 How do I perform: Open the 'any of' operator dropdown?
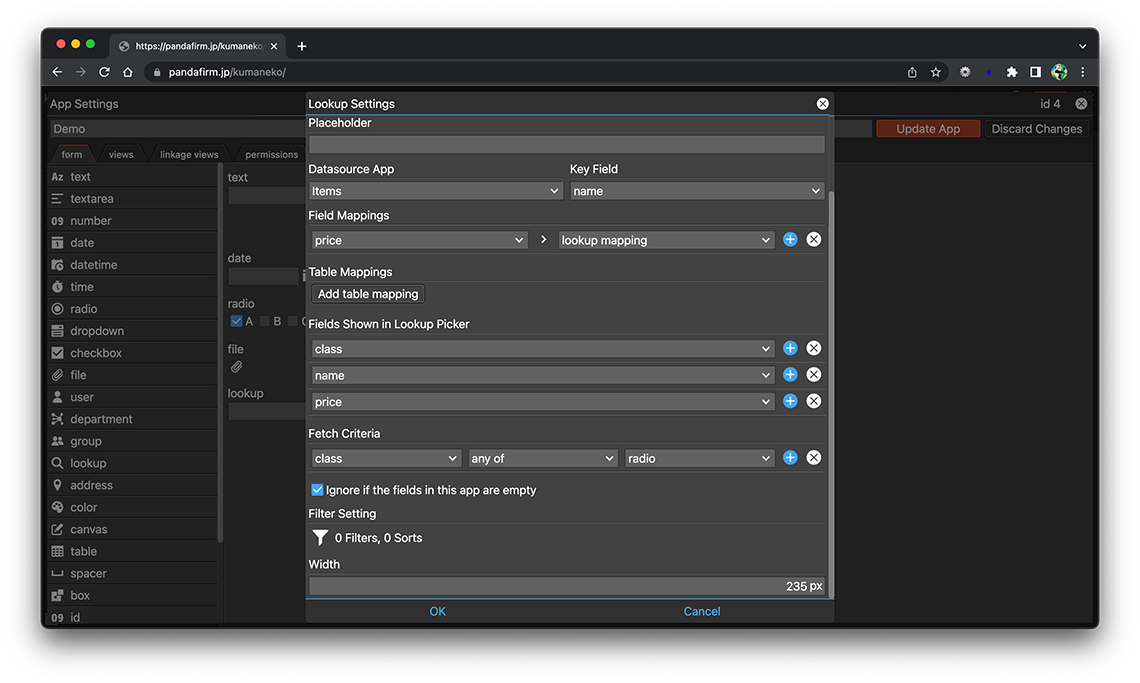[x=543, y=458]
